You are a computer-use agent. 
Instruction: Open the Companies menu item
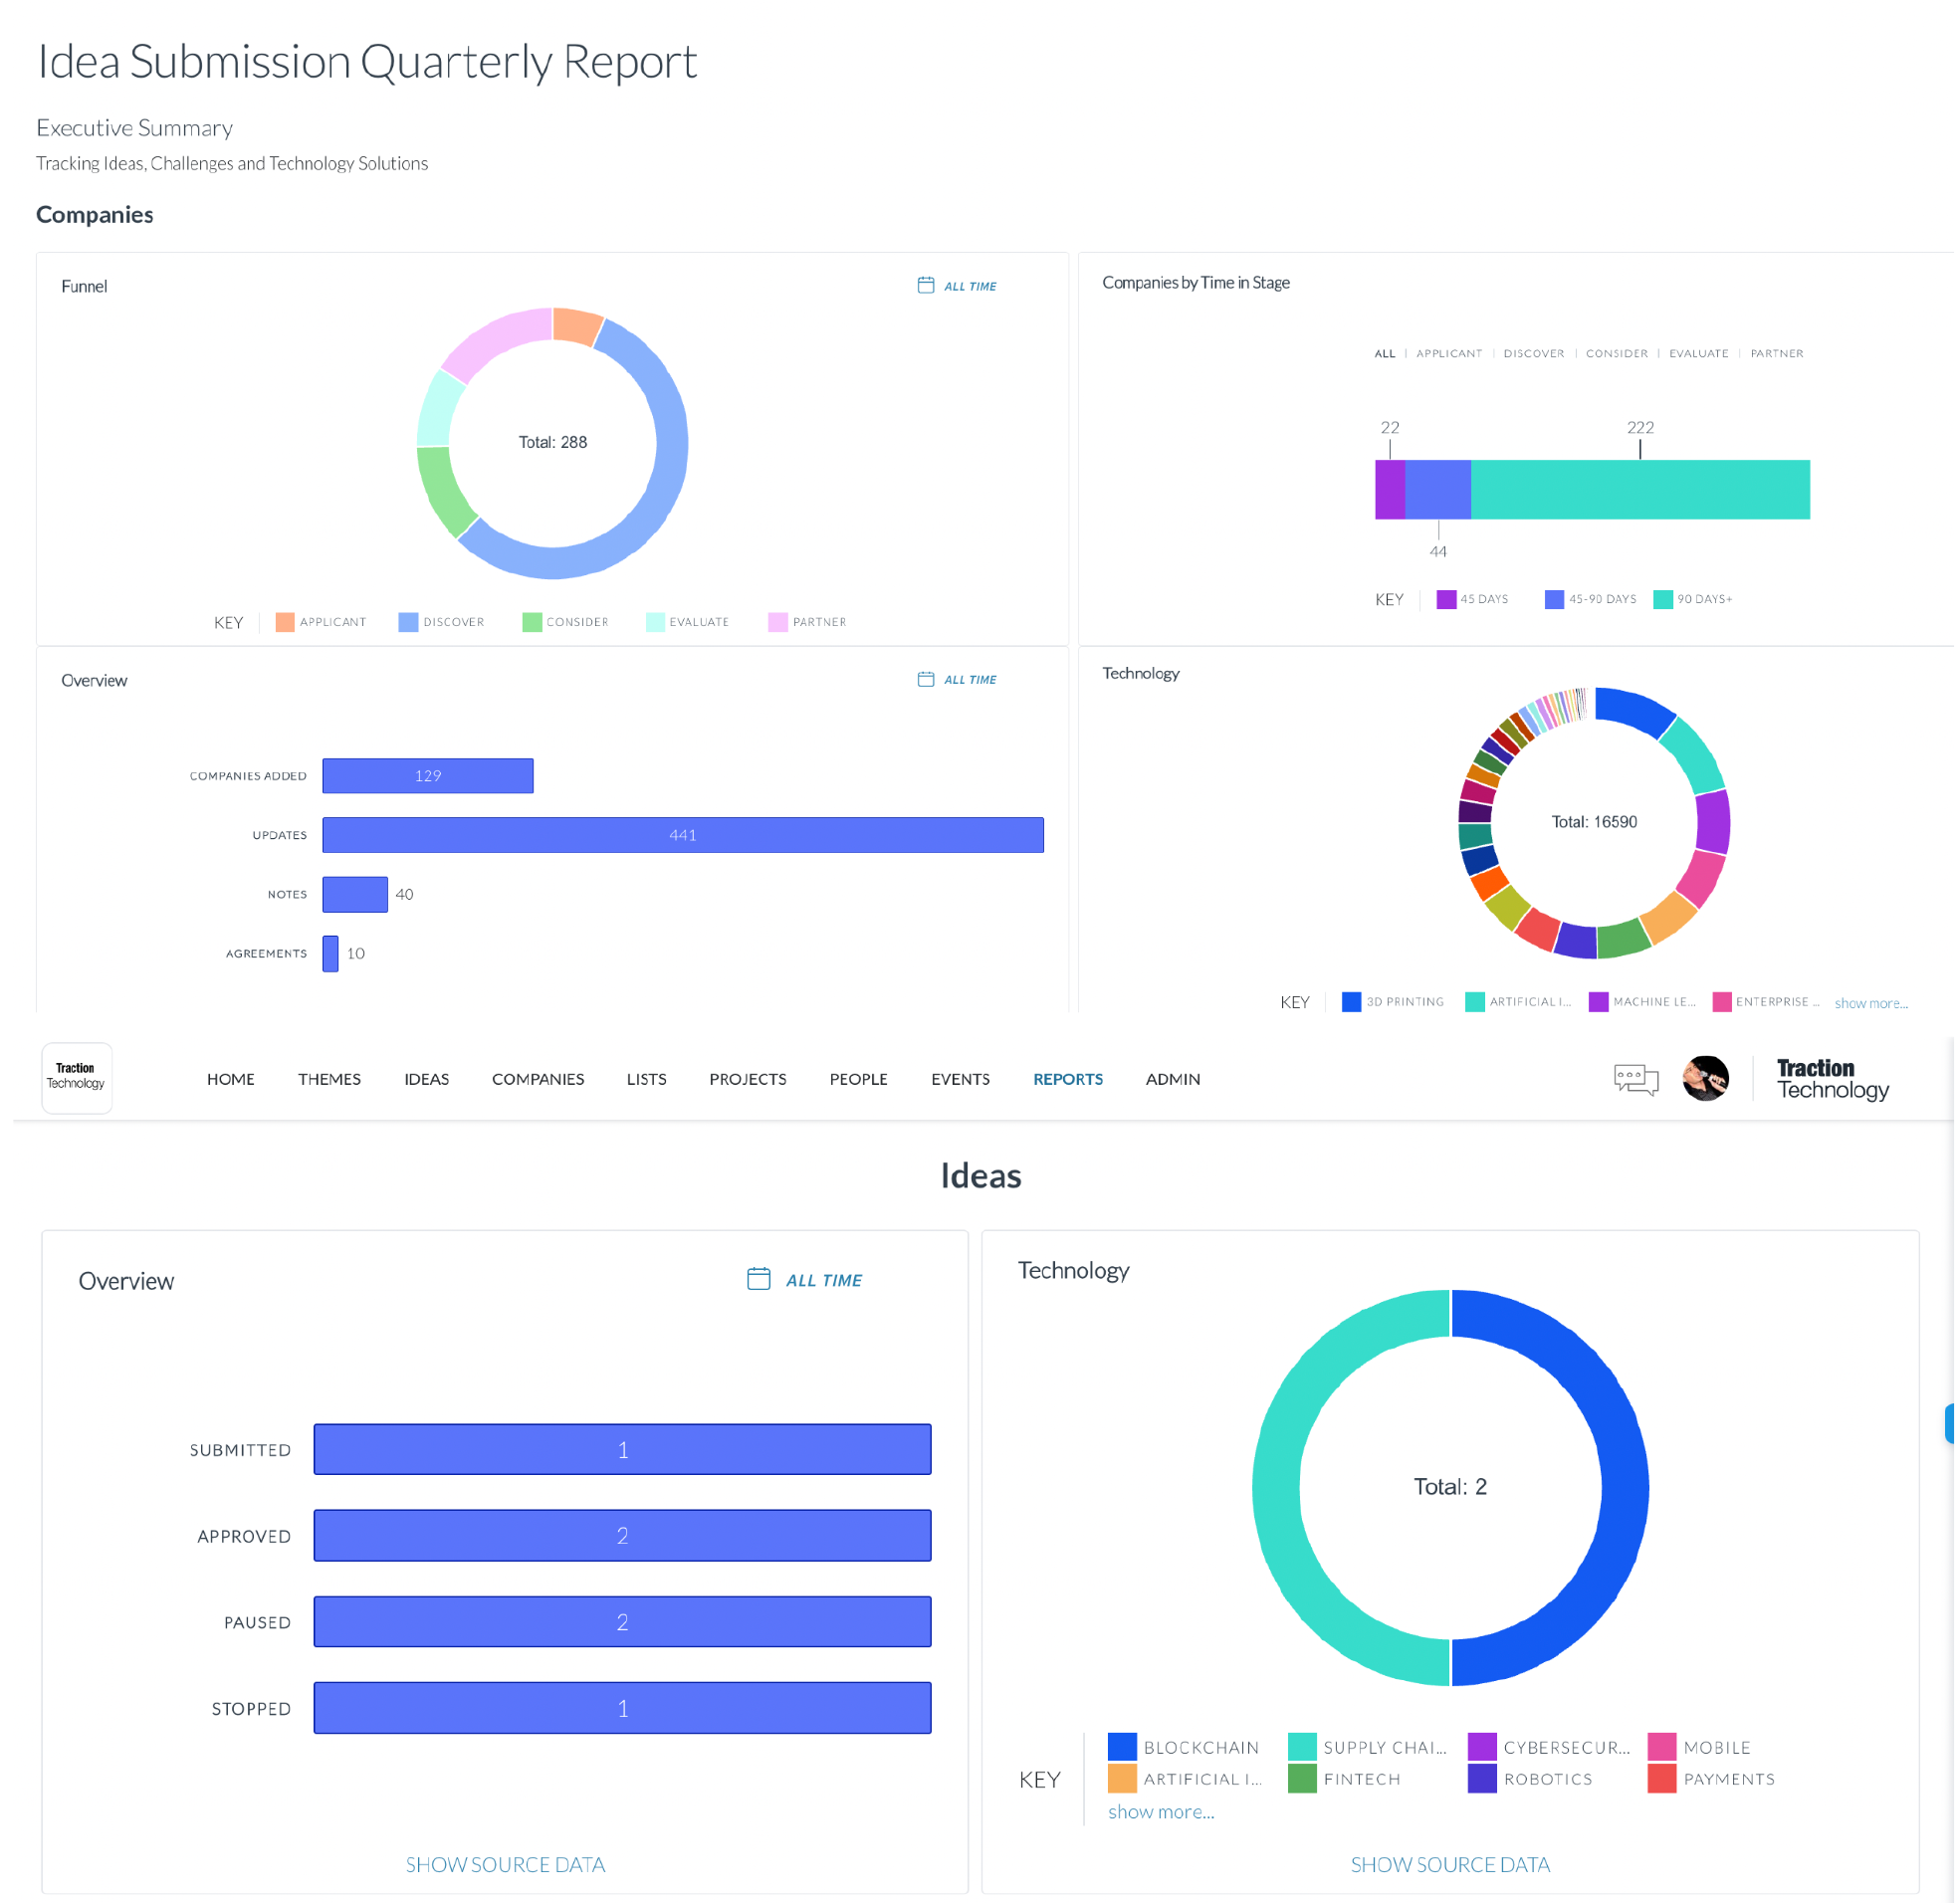[x=539, y=1082]
